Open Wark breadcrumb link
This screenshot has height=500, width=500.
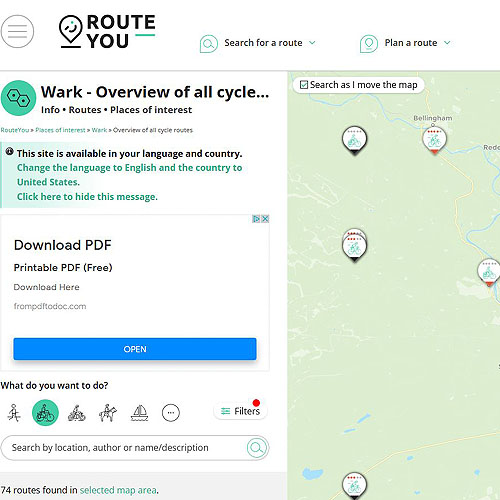pyautogui.click(x=99, y=130)
